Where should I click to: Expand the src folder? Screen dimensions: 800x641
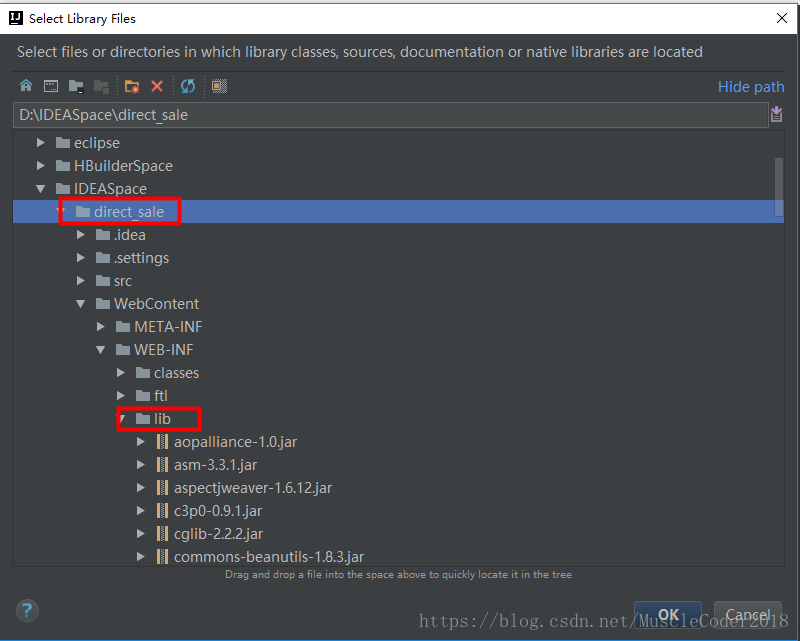pyautogui.click(x=81, y=281)
